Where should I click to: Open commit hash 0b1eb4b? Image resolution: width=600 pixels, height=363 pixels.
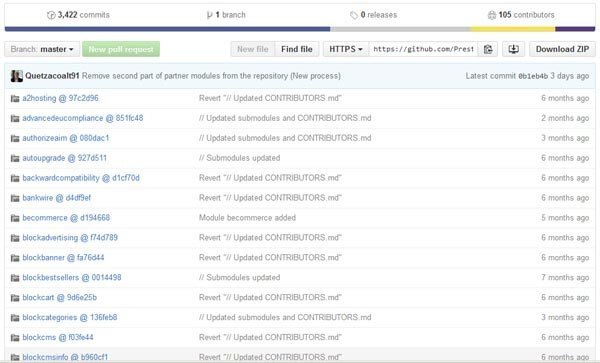coord(533,76)
